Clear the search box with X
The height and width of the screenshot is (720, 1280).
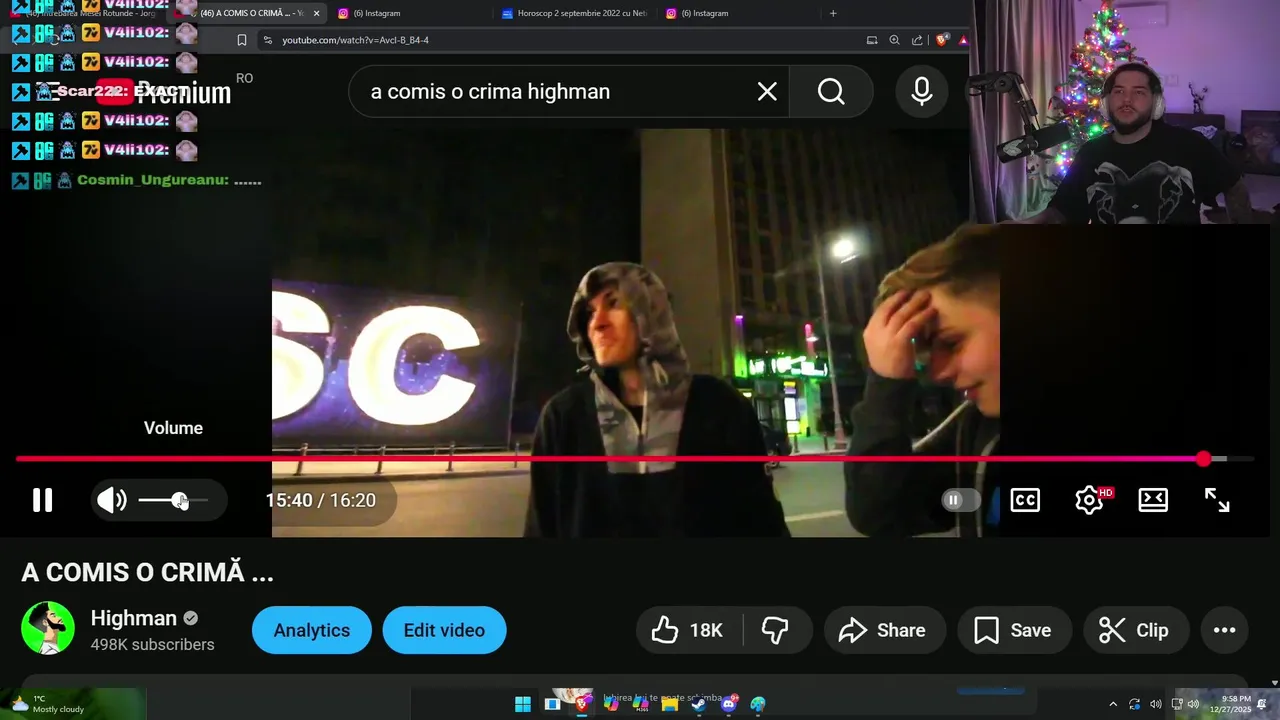click(x=767, y=92)
